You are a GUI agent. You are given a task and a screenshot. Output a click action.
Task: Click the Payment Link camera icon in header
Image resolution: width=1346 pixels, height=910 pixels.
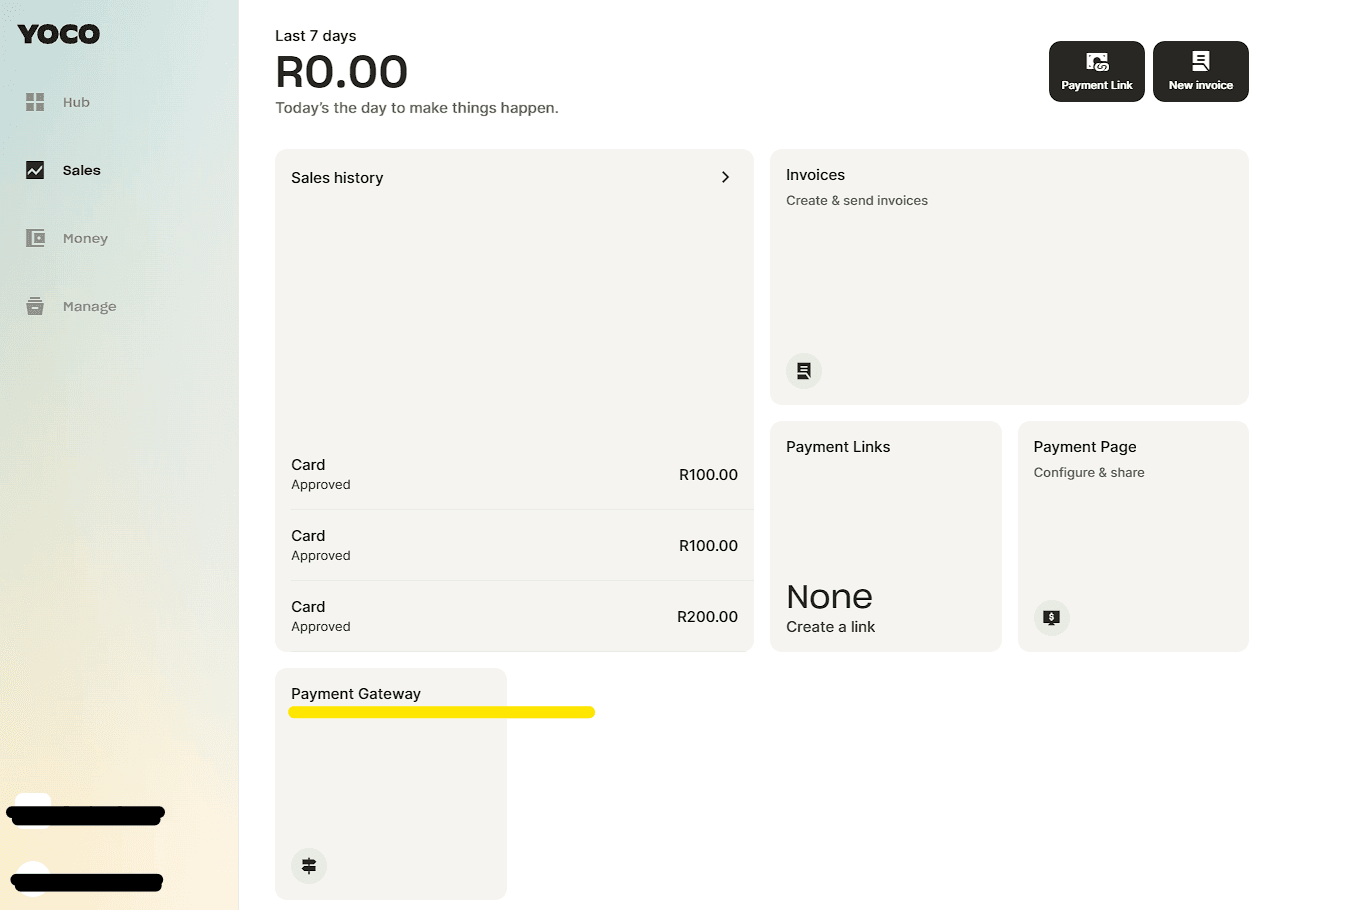[x=1096, y=62]
